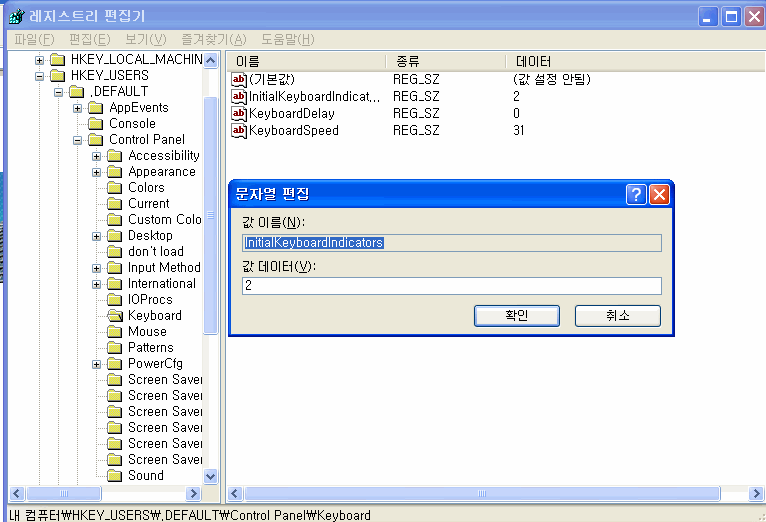Screen dimensions: 766x522
Task: Expand the AppEvents tree node
Action: [78, 108]
